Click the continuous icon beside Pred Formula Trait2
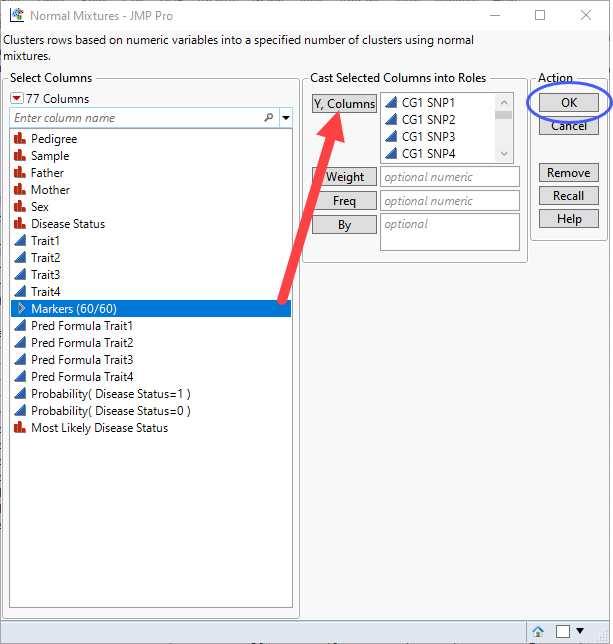 (20, 343)
